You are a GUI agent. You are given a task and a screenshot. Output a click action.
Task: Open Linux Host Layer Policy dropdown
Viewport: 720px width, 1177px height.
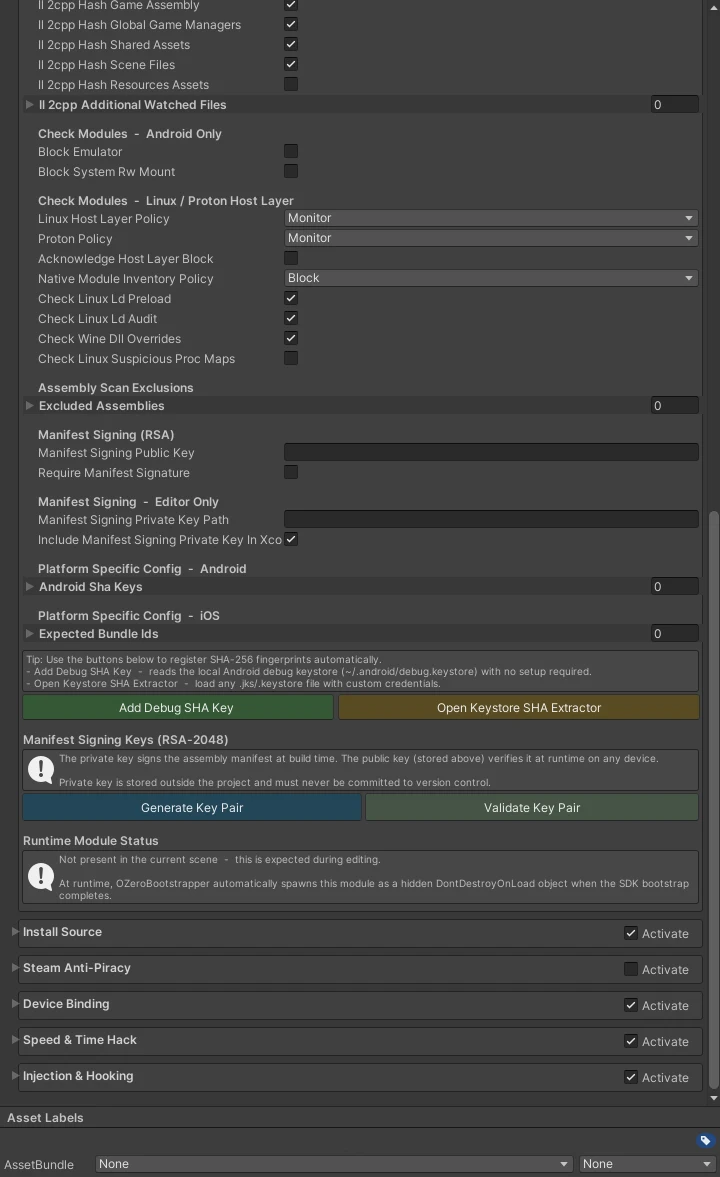click(491, 218)
